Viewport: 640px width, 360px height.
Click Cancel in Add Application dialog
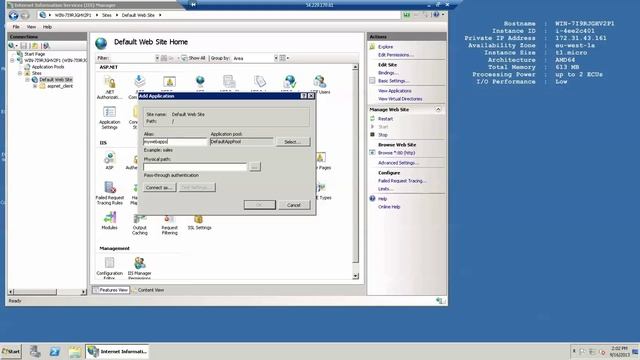coord(294,205)
